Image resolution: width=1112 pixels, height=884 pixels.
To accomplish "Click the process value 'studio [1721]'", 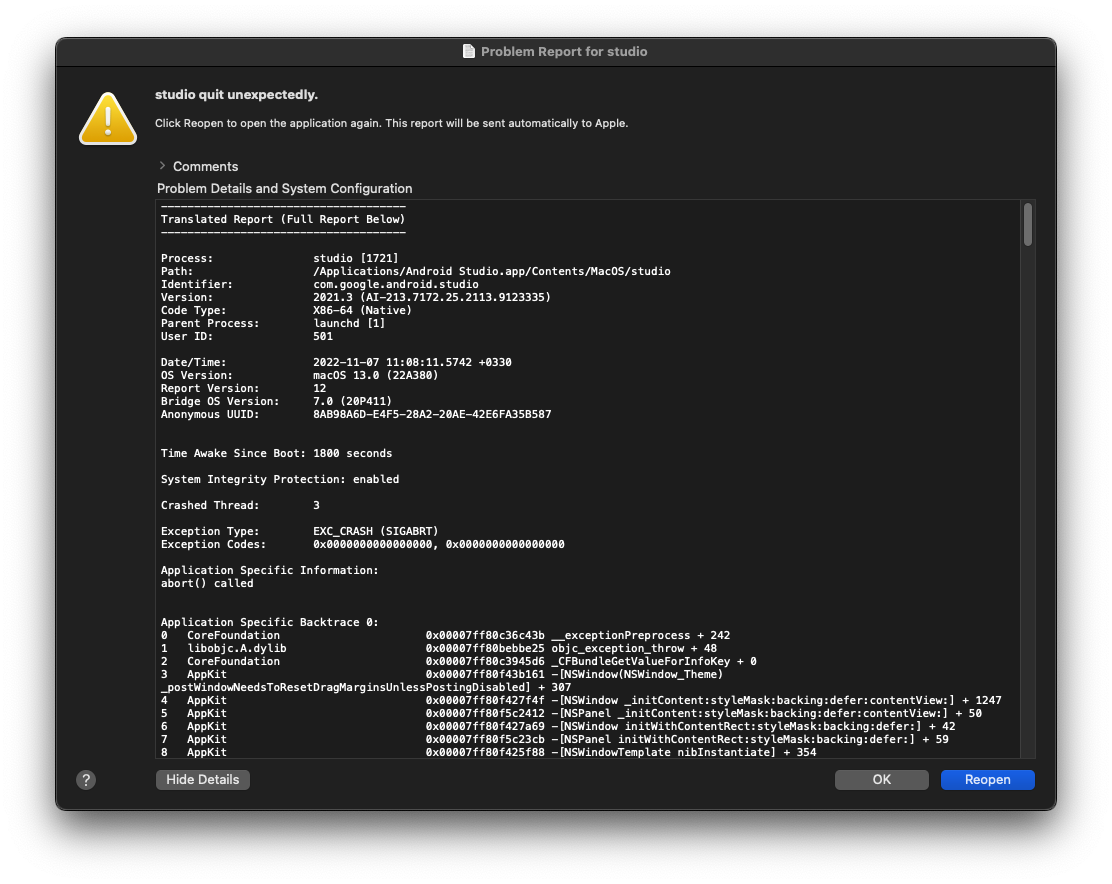I will pyautogui.click(x=356, y=258).
